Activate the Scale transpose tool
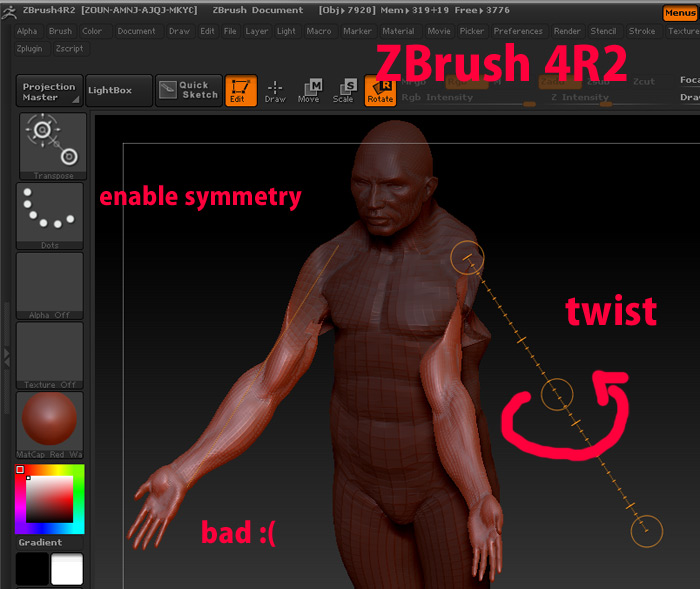This screenshot has height=589, width=700. coord(343,91)
